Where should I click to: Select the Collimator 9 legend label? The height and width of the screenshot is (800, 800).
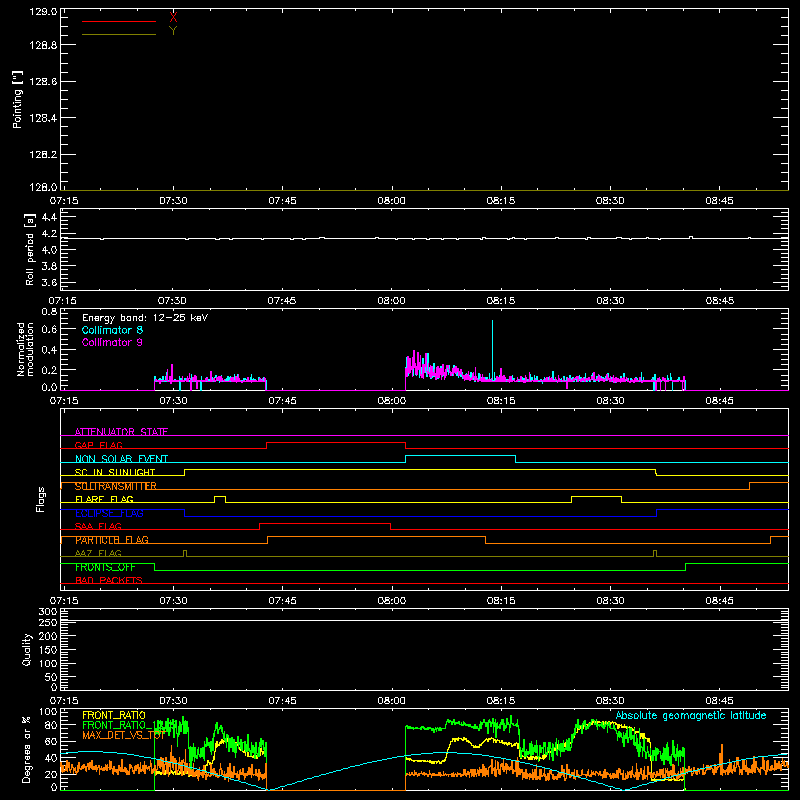click(112, 342)
